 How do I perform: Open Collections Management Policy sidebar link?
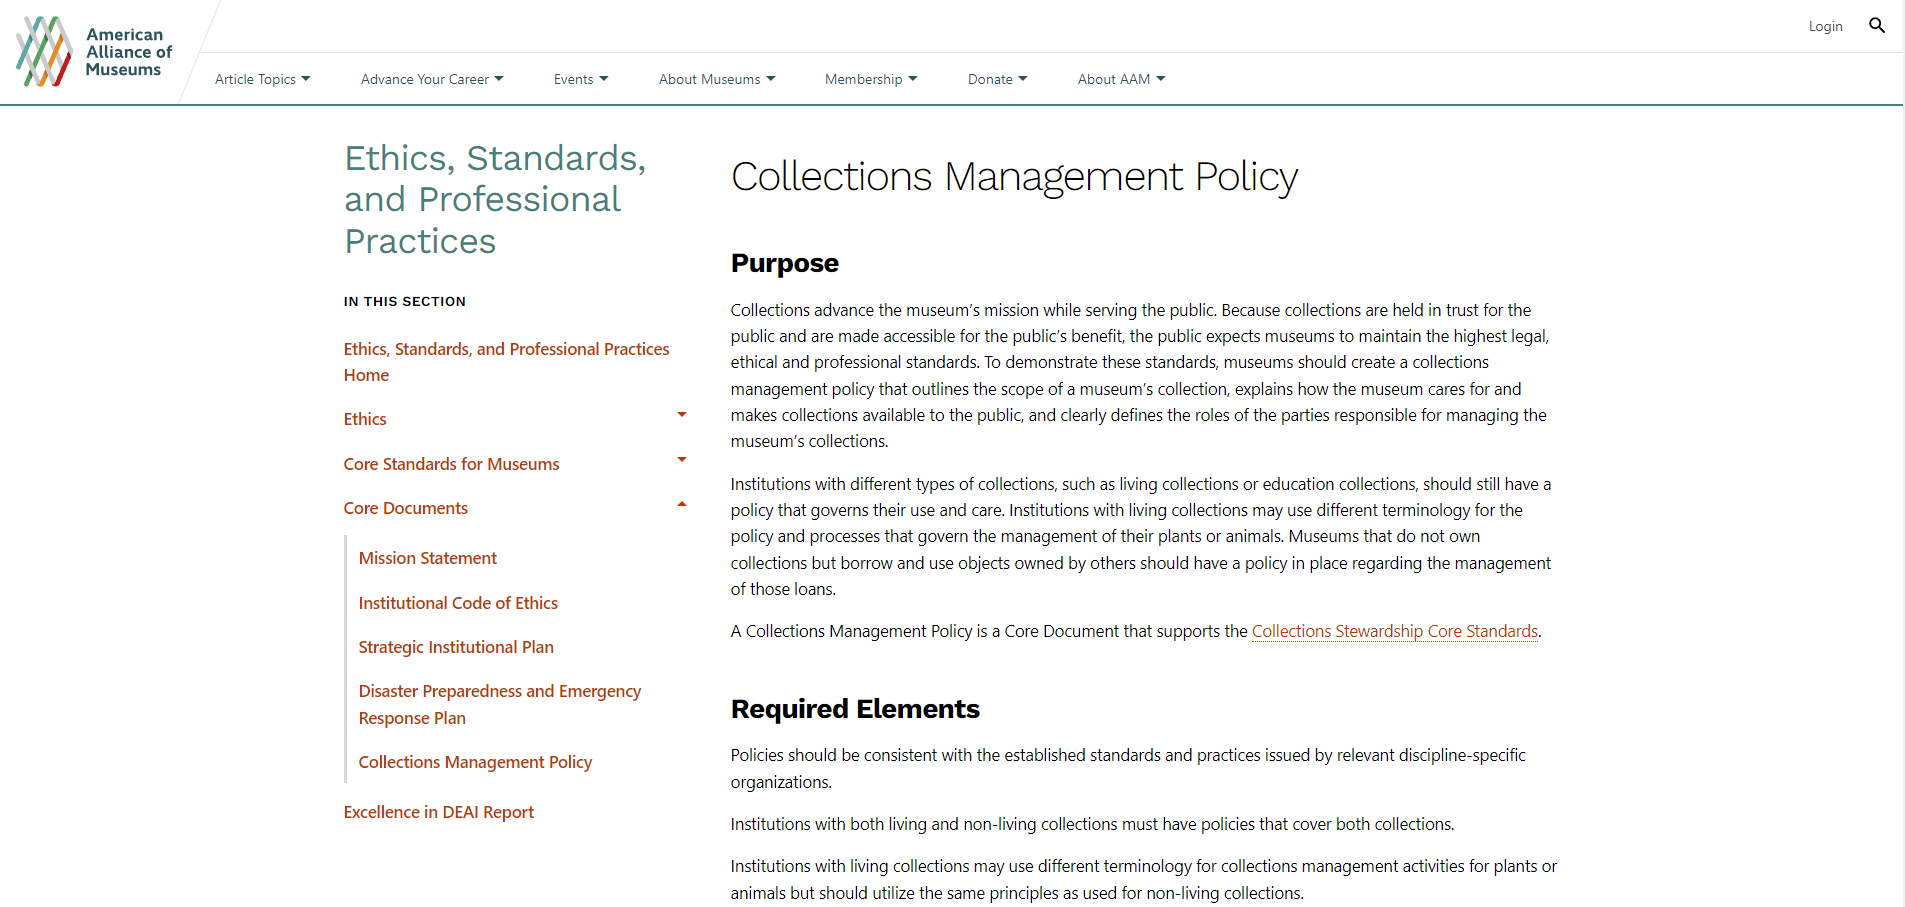[x=475, y=762]
